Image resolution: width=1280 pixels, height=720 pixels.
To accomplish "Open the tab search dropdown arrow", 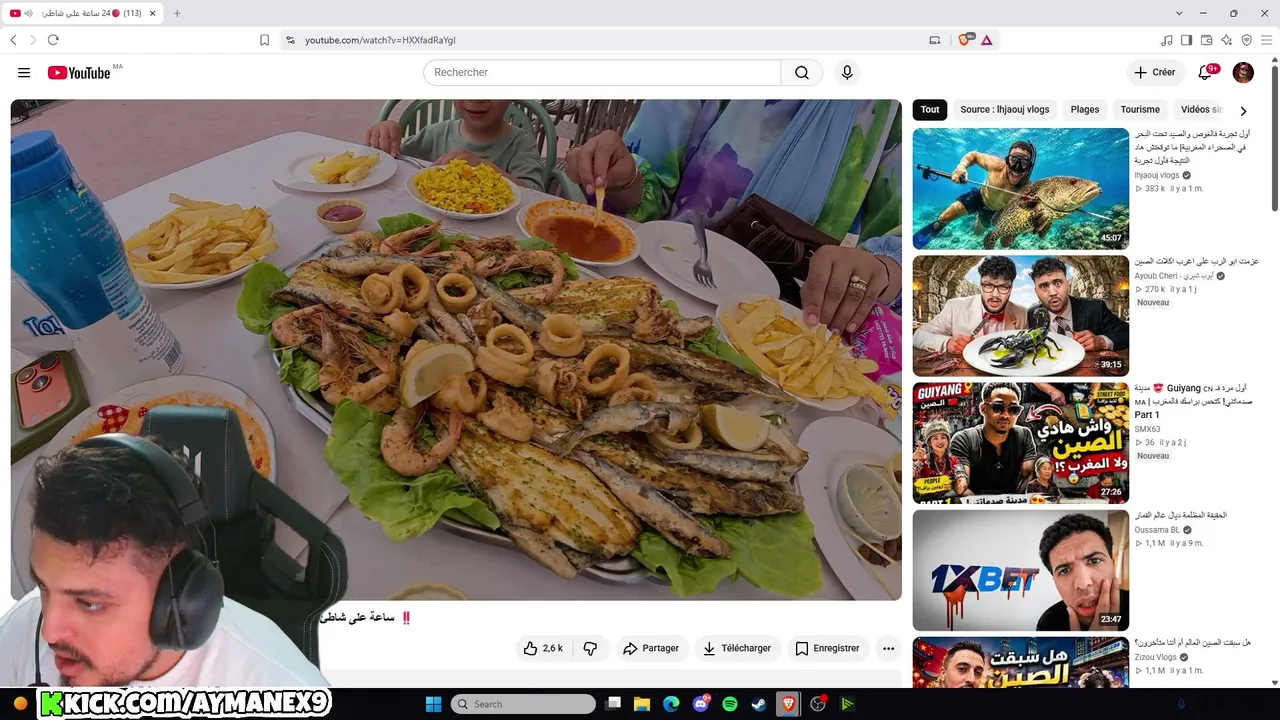I will pos(1179,13).
